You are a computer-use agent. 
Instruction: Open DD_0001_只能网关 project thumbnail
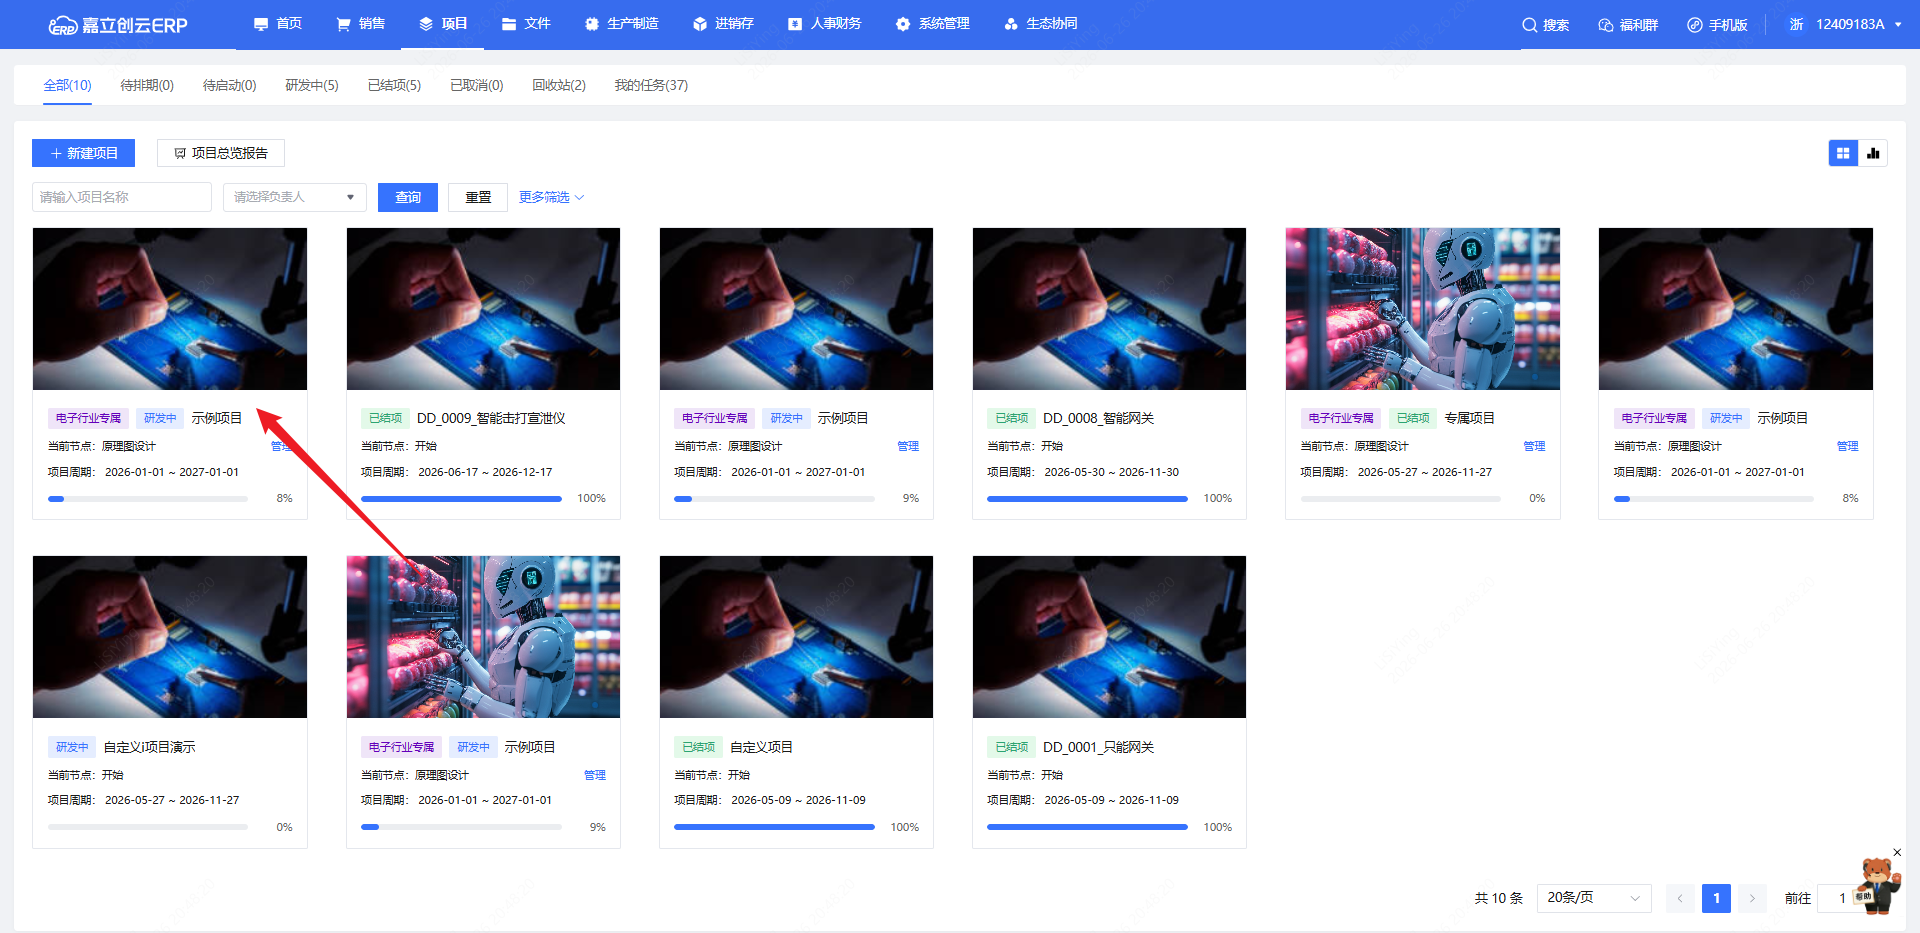1109,637
